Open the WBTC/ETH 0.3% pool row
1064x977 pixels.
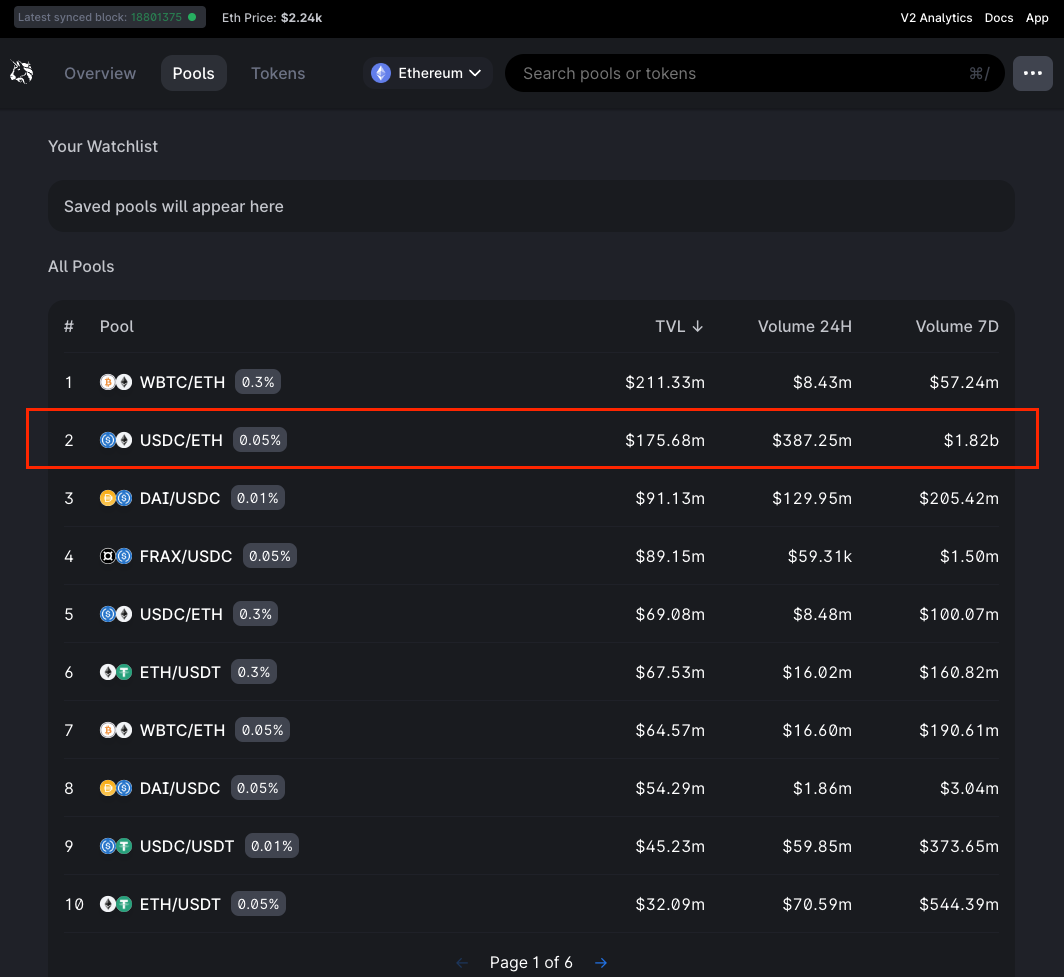(x=531, y=382)
